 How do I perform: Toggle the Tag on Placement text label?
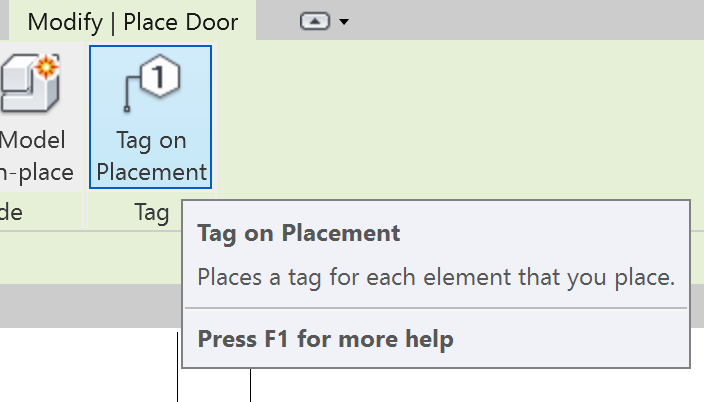coord(151,156)
